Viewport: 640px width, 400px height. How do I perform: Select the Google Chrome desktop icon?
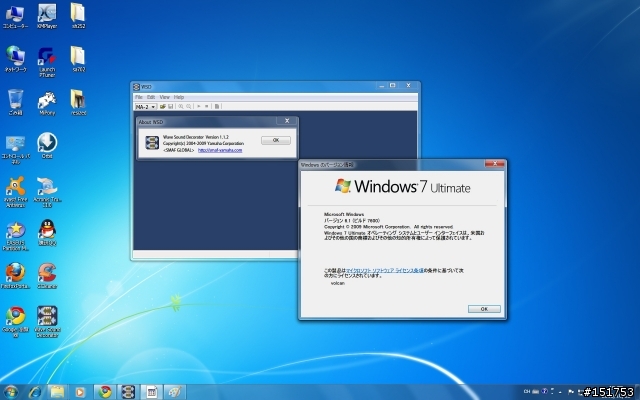(16, 322)
